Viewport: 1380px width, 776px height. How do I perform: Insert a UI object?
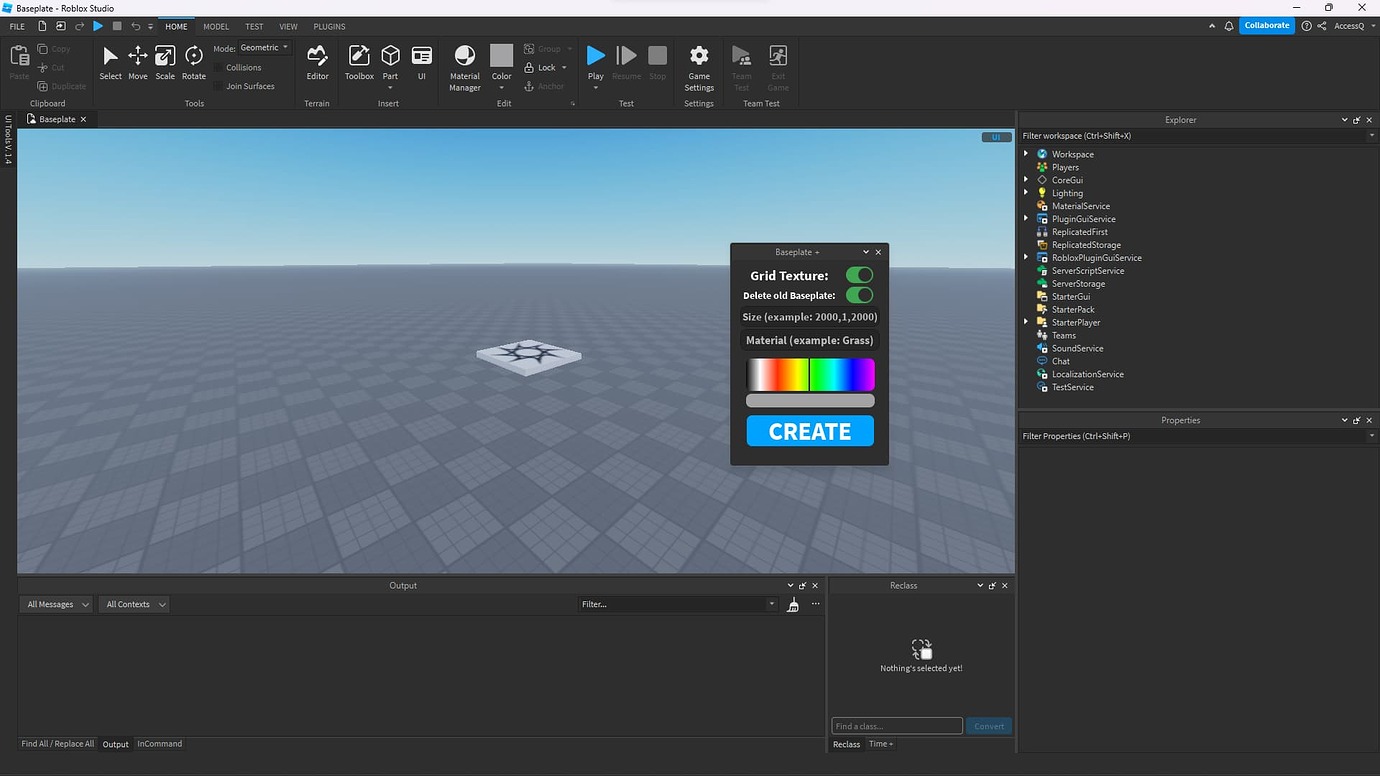coord(421,60)
